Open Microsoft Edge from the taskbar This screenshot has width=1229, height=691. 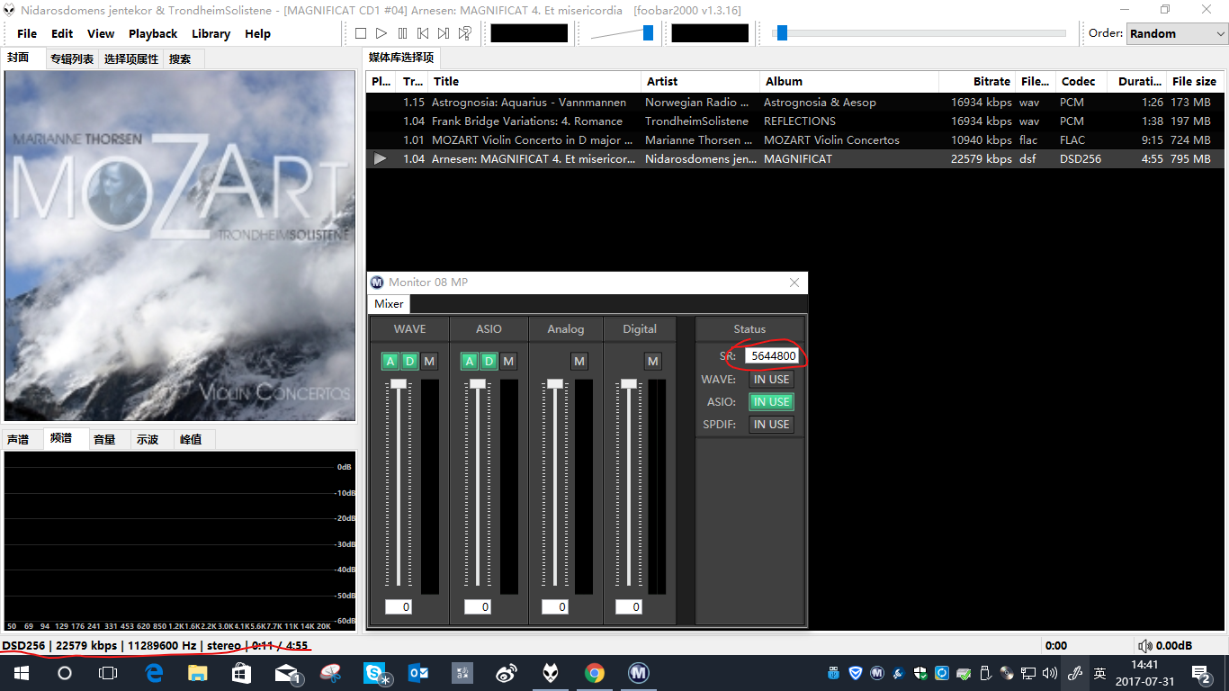click(x=154, y=673)
